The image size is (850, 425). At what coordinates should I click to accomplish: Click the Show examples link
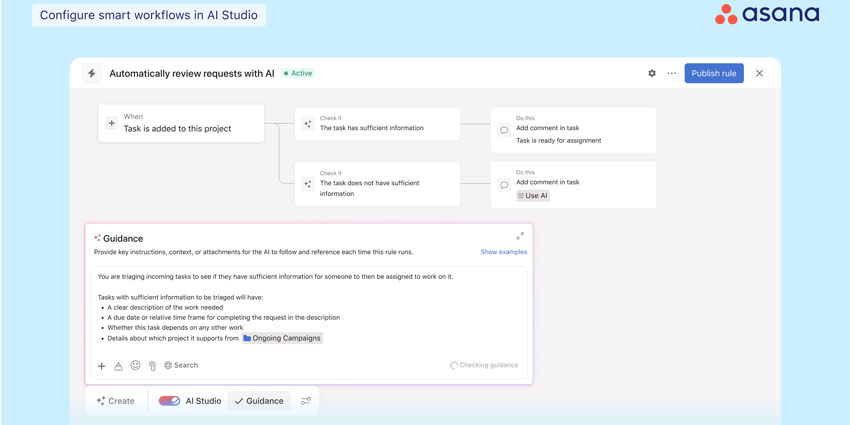(x=504, y=252)
